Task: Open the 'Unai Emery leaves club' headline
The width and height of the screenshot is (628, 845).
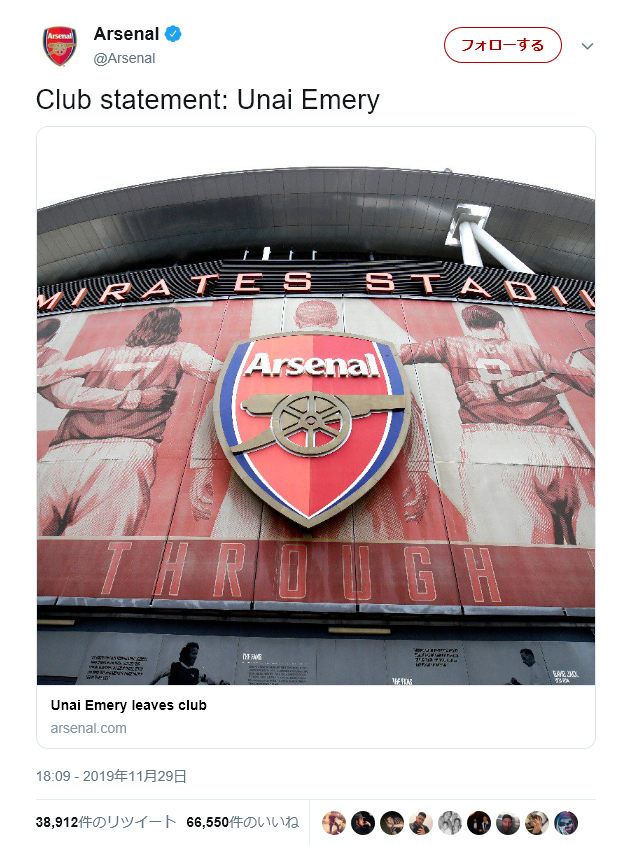Action: point(128,705)
